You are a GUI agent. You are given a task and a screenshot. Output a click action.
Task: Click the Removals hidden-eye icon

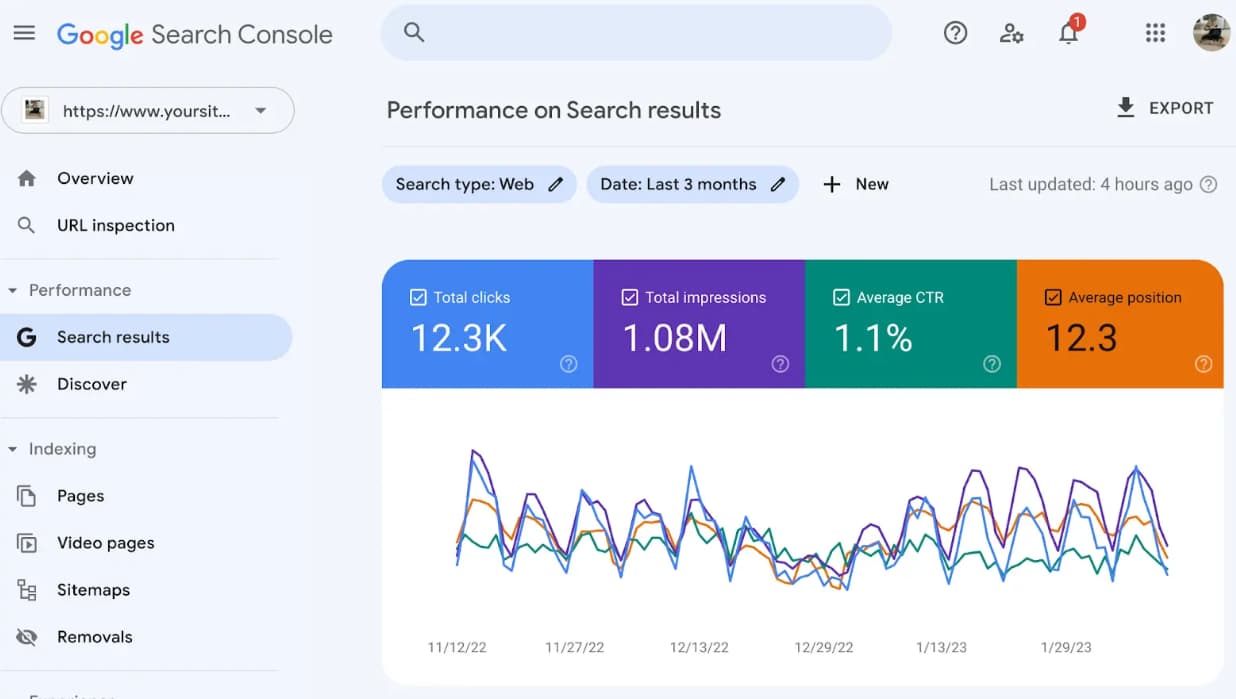[27, 637]
